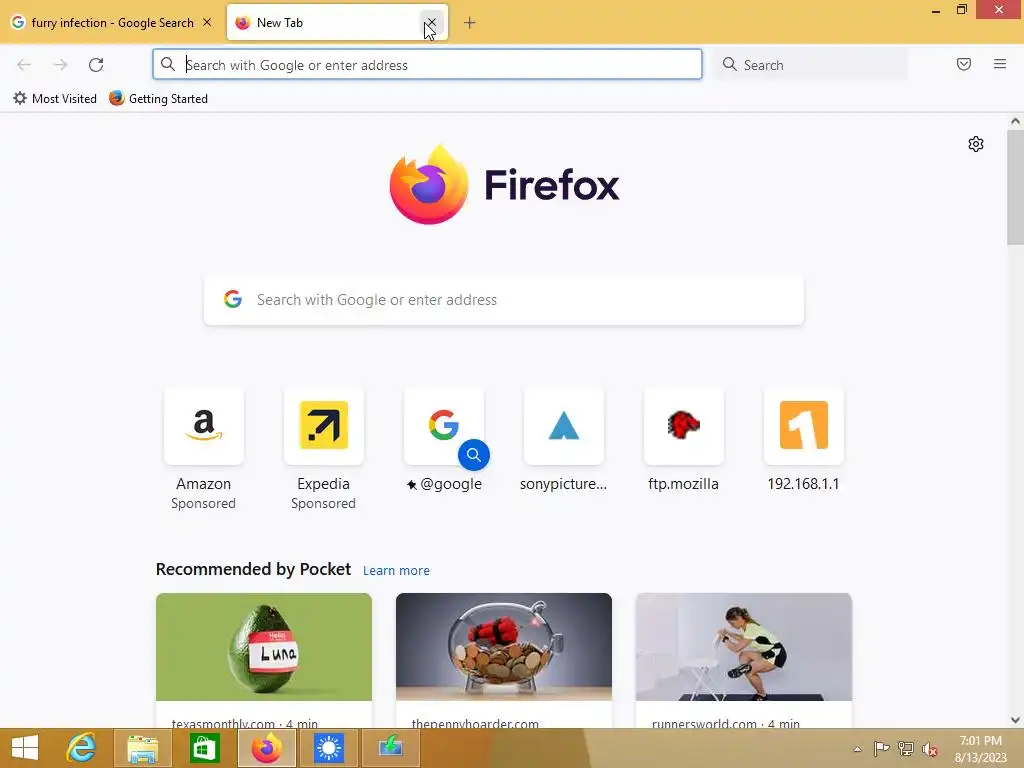Click the scrollbar up arrow

click(x=1015, y=121)
